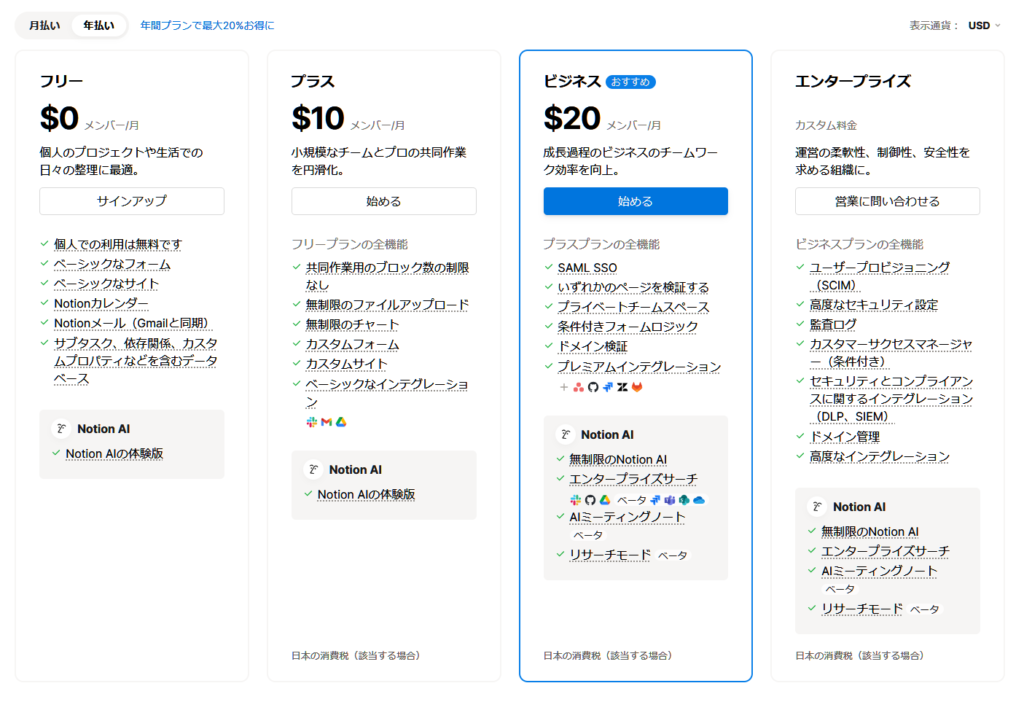The width and height of the screenshot is (1024, 702).
Task: Click the Slack icon under ビジネス エンタープライズサーチ
Action: pyautogui.click(x=575, y=500)
